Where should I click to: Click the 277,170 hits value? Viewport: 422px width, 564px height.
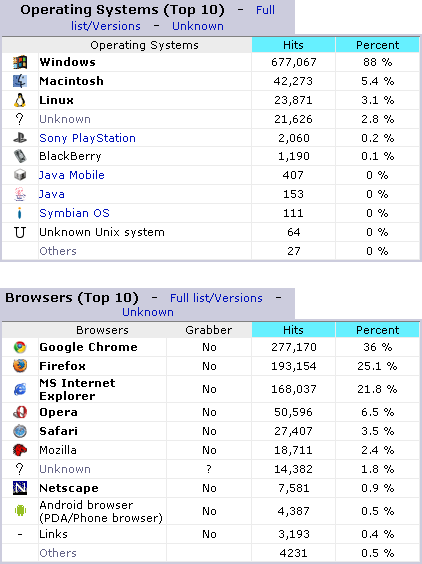294,347
